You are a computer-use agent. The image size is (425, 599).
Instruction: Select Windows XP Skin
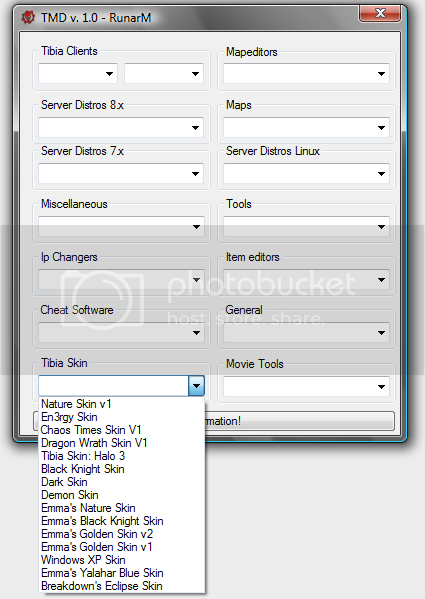pyautogui.click(x=122, y=560)
